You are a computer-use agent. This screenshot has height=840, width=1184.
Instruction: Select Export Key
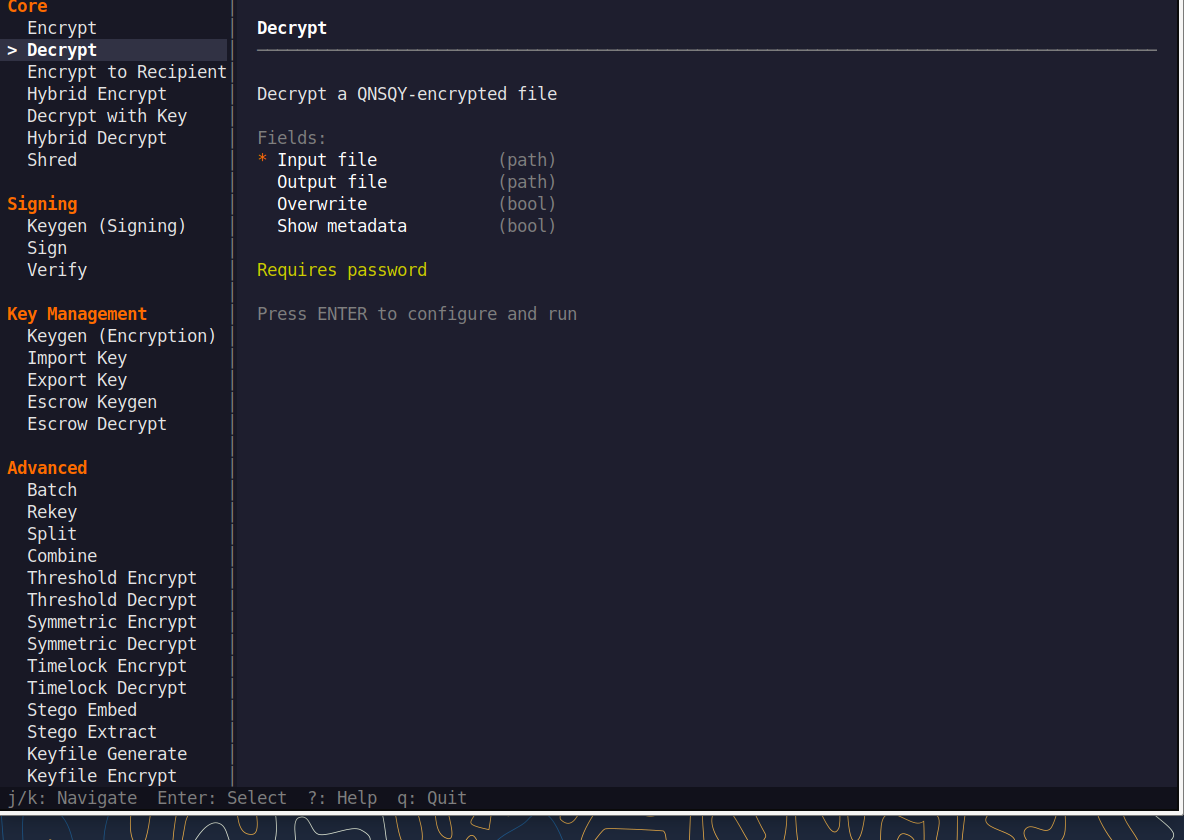coord(77,379)
